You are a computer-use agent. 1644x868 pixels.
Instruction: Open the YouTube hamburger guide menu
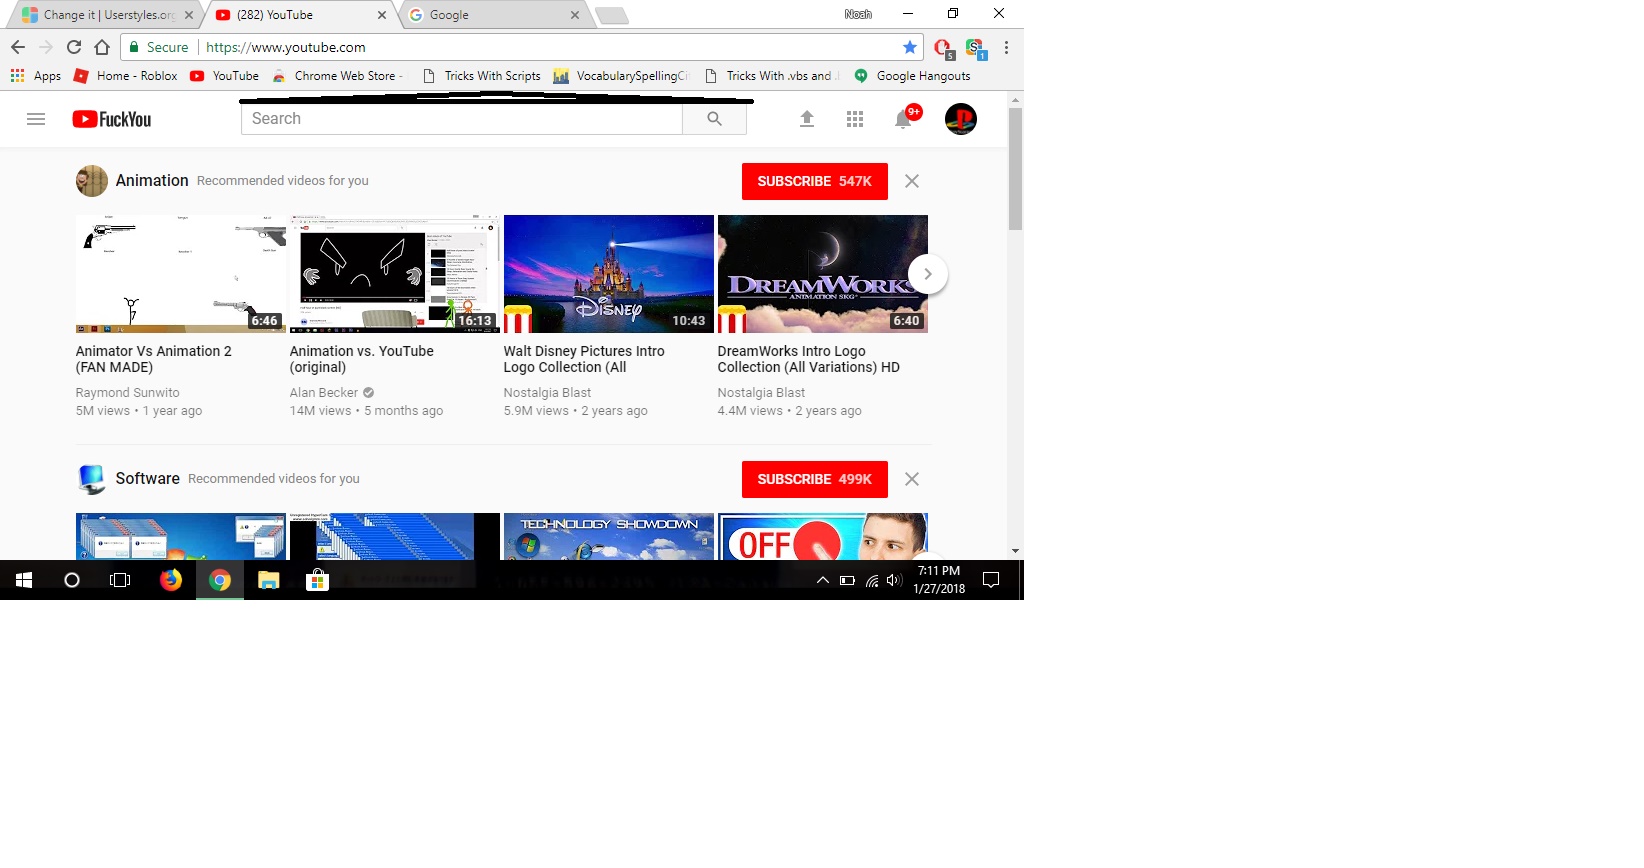36,119
